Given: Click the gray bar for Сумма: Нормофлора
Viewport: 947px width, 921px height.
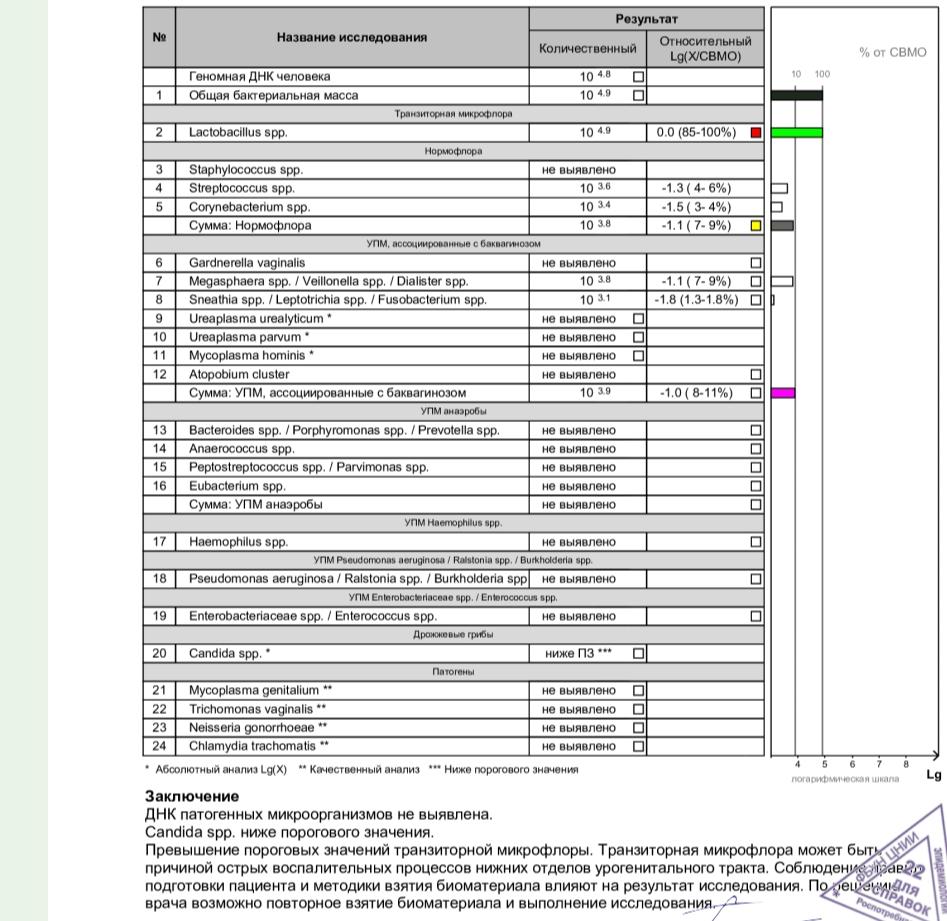Looking at the screenshot, I should 783,226.
